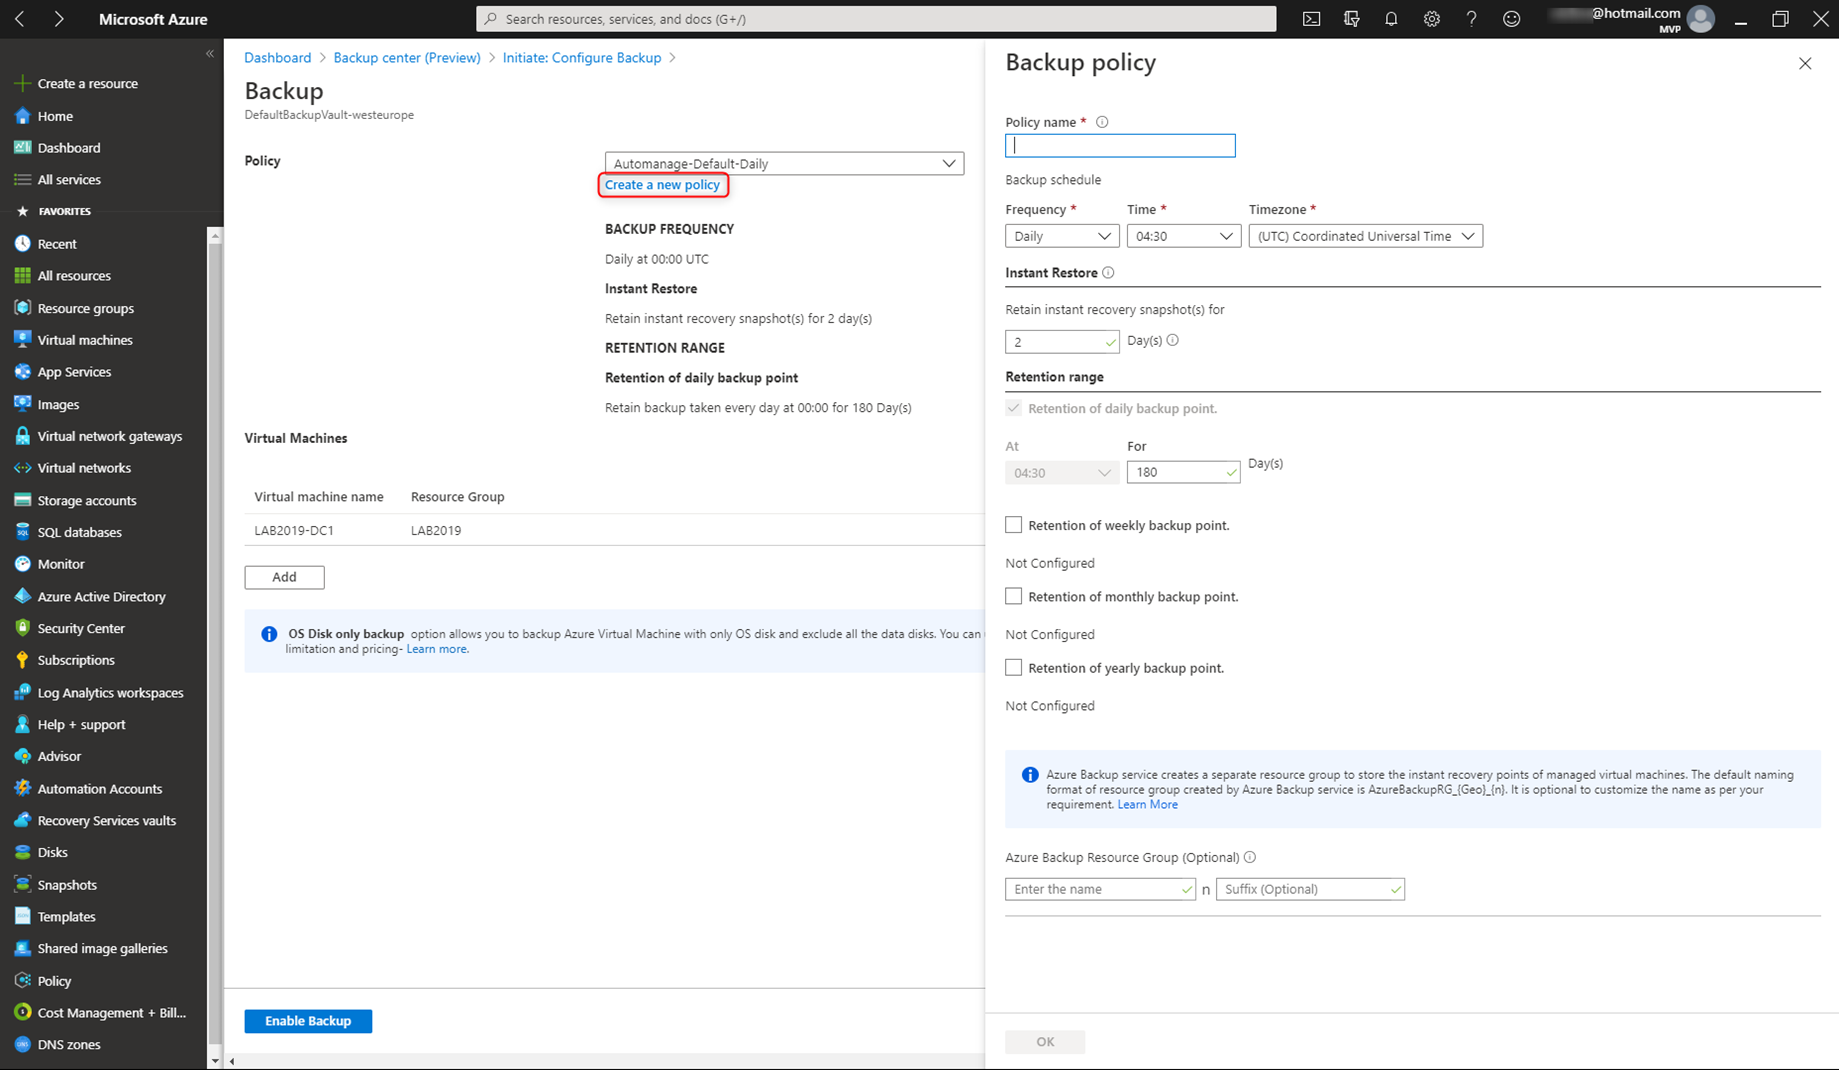The image size is (1839, 1070).
Task: Click the Retention of daily backup point checkbox
Action: 1014,408
